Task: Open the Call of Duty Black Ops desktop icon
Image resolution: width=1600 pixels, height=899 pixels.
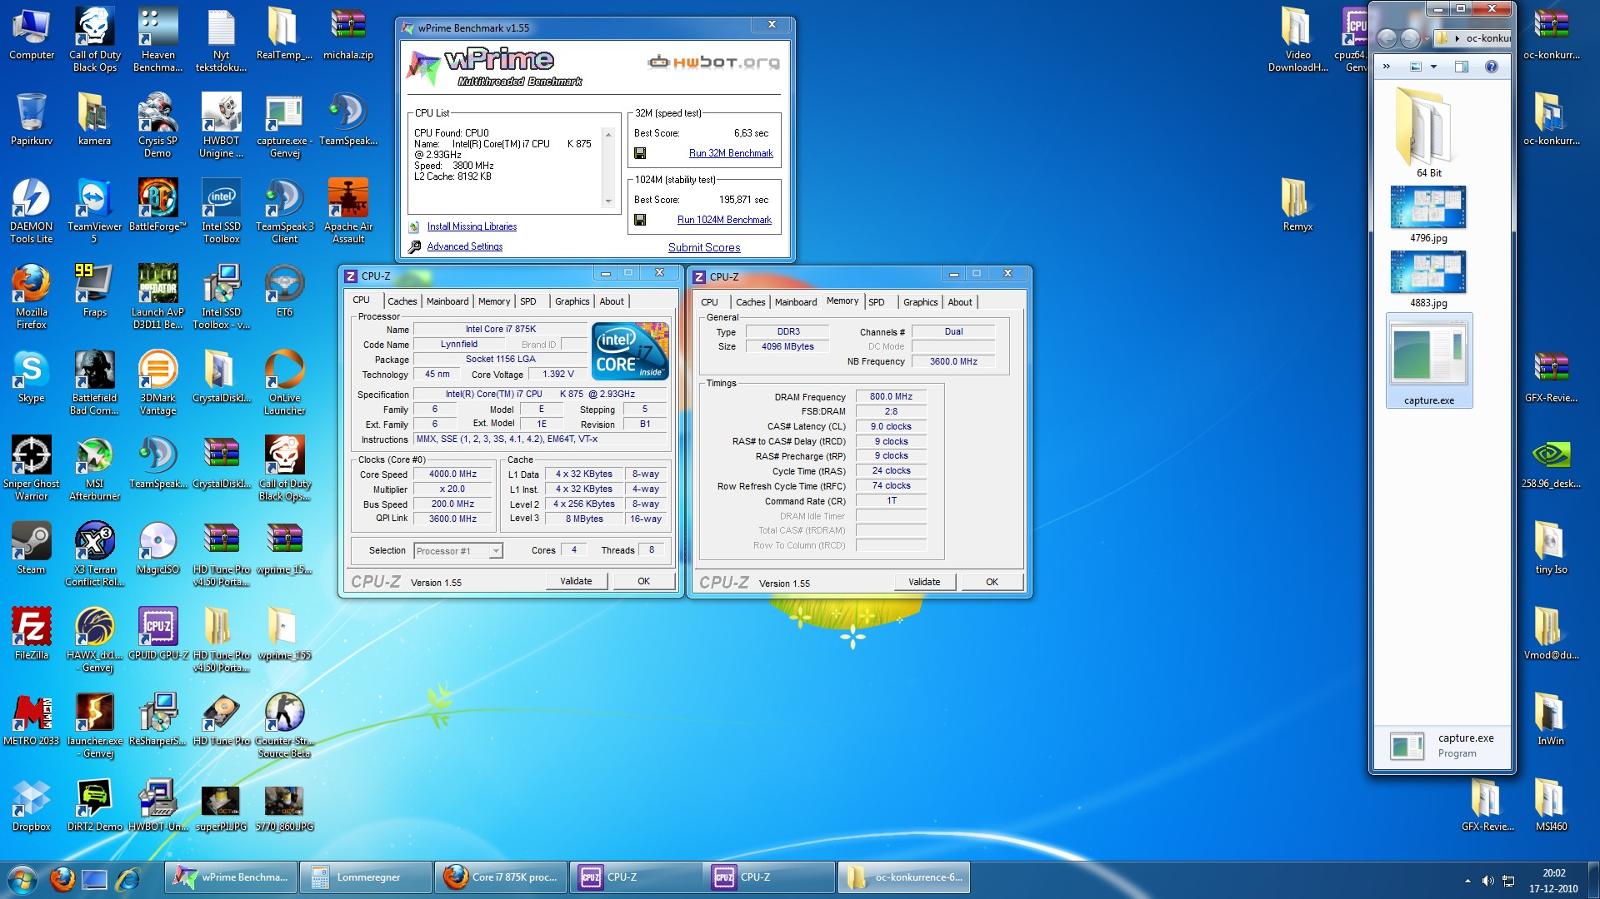Action: [95, 40]
